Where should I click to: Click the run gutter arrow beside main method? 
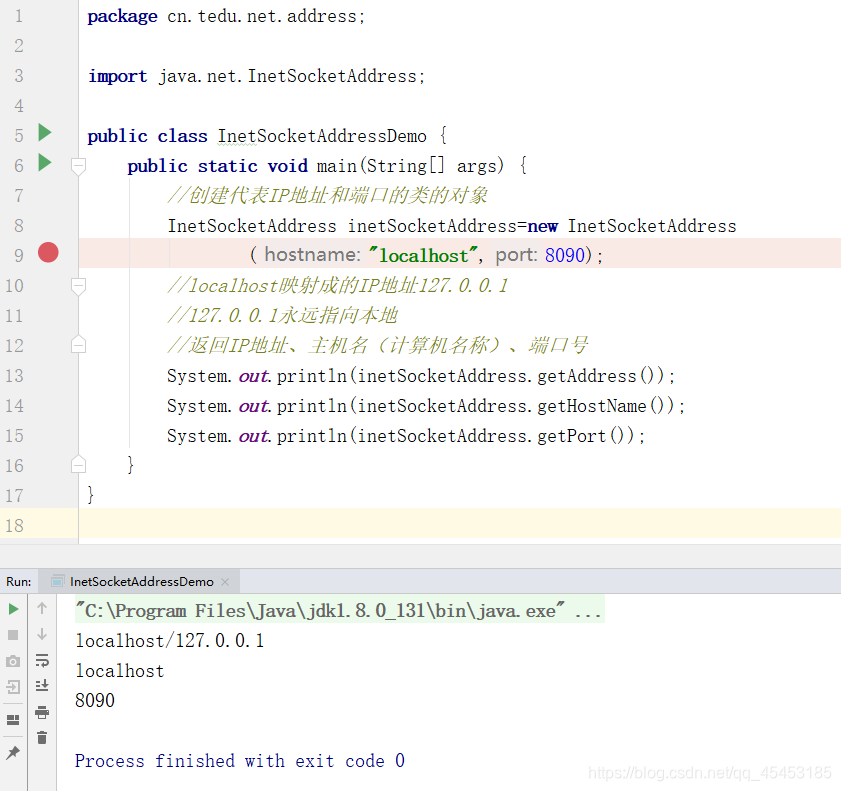[x=45, y=162]
